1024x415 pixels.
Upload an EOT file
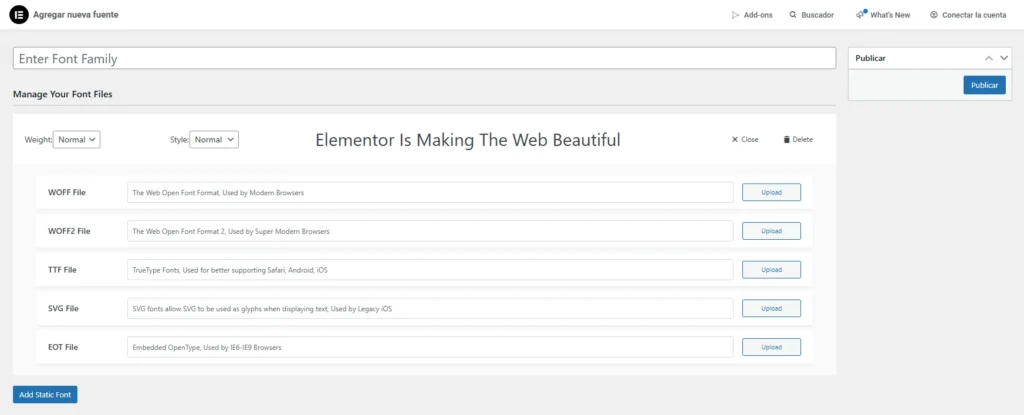coord(771,347)
